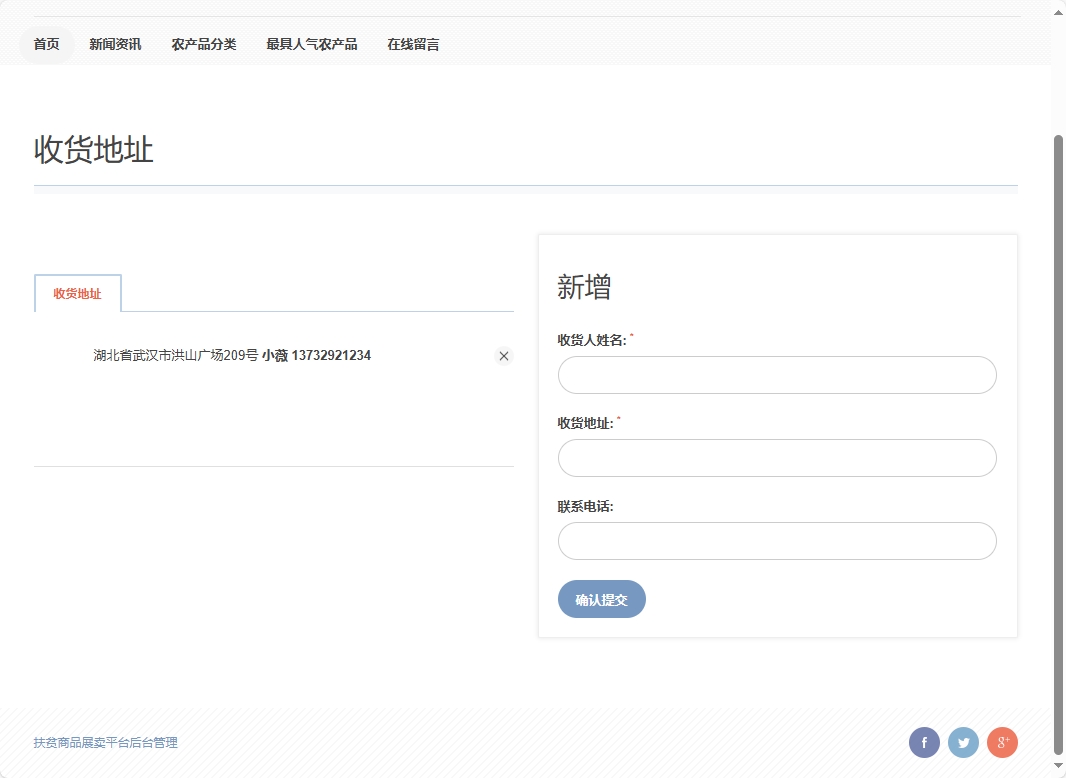Image resolution: width=1066 pixels, height=778 pixels.
Task: Click the 收货人姓名 input field
Action: 777,374
